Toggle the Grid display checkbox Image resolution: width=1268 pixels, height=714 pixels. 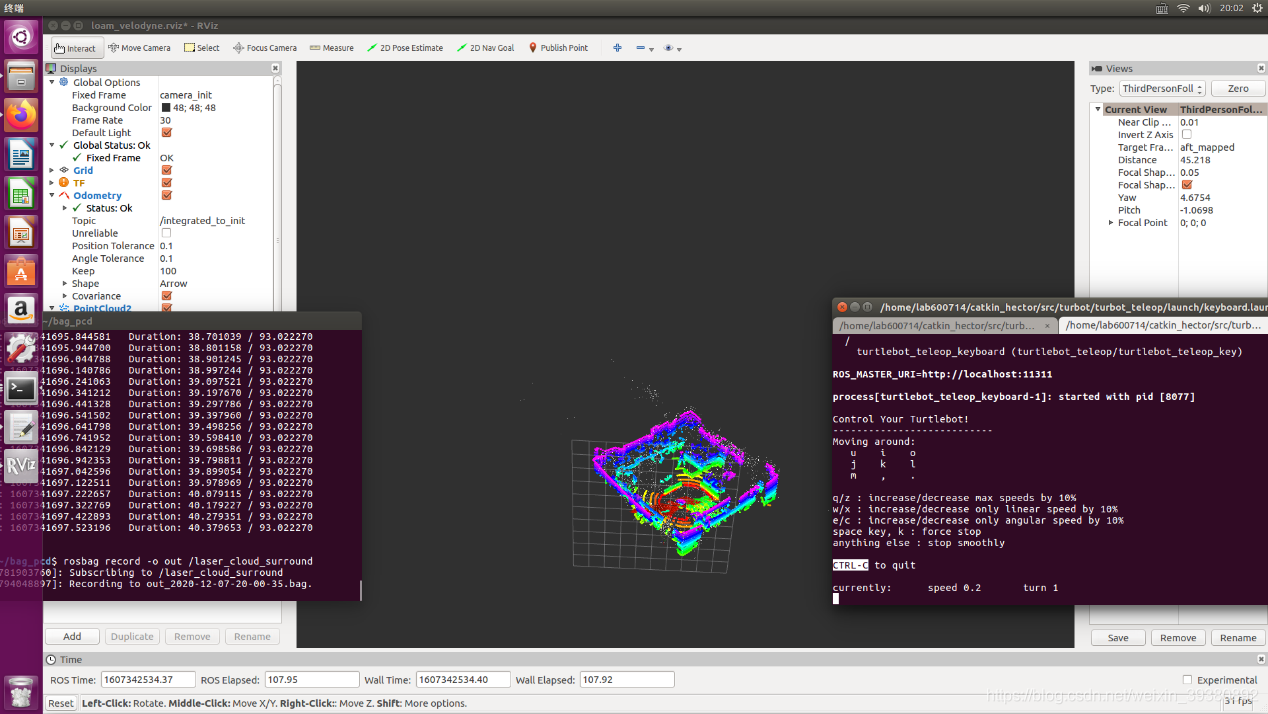[166, 171]
